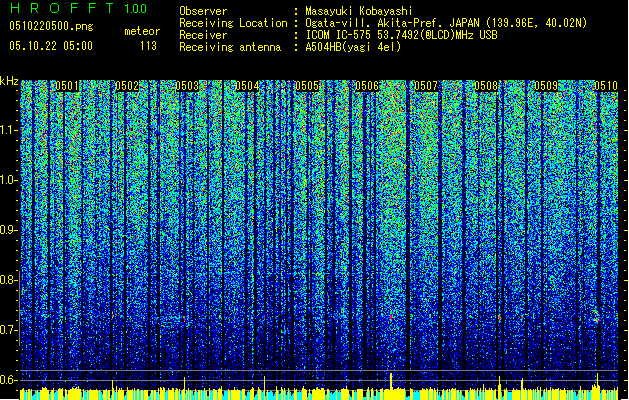This screenshot has height=400, width=629.
Task: Click the 0510 time marker
Action: [x=607, y=86]
